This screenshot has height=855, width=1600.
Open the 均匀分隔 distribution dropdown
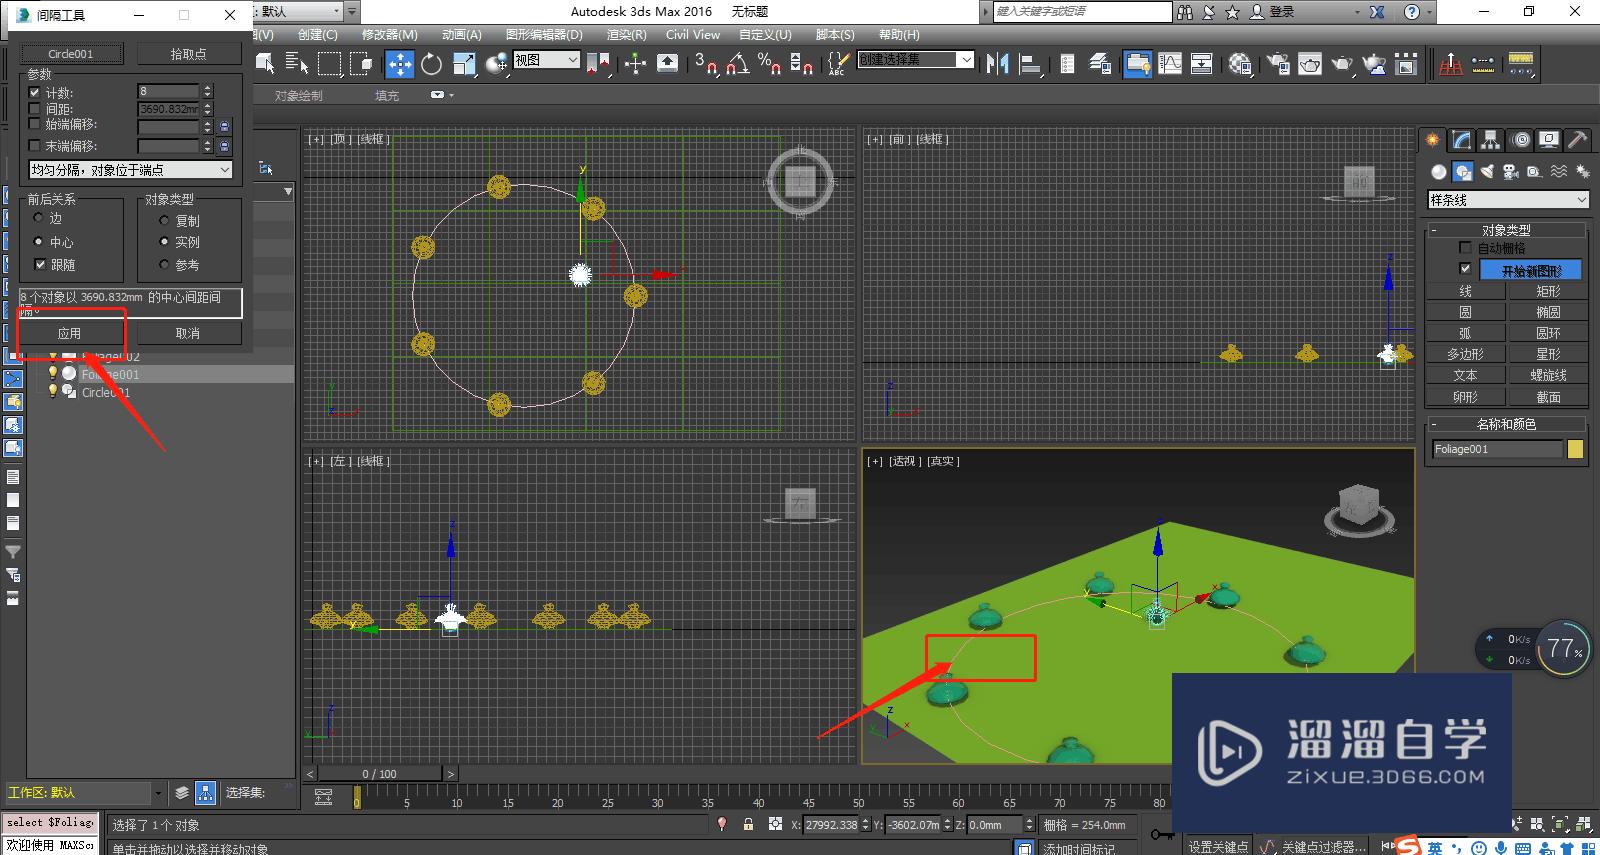click(x=130, y=170)
